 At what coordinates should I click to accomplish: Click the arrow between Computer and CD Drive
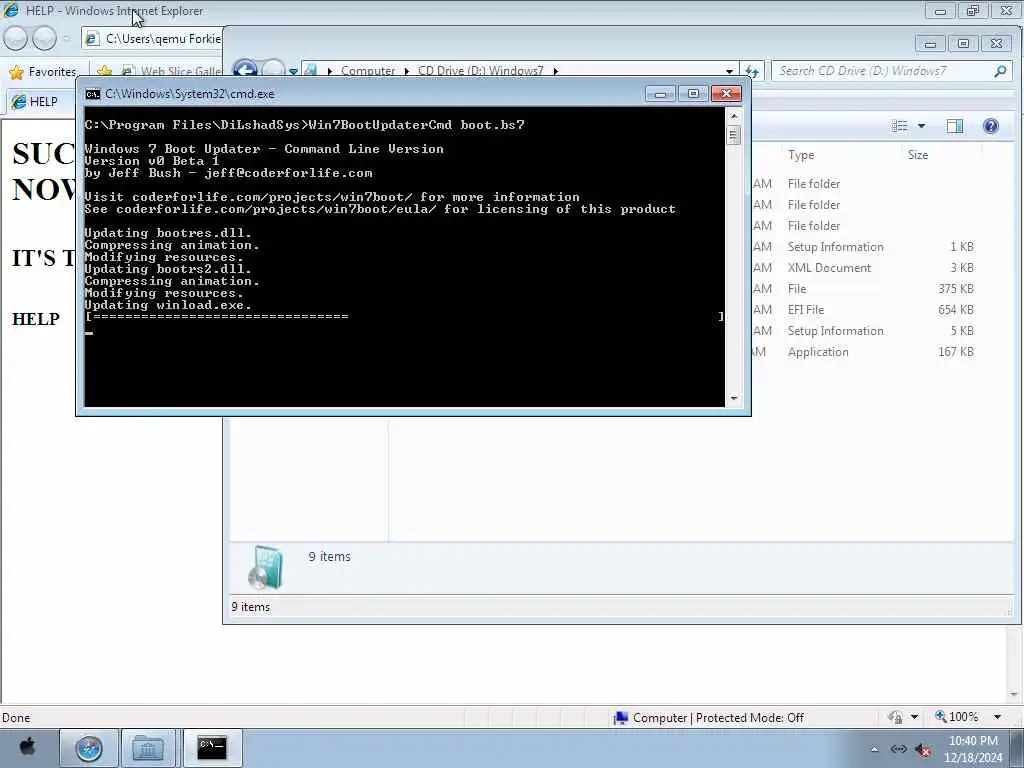pyautogui.click(x=406, y=71)
